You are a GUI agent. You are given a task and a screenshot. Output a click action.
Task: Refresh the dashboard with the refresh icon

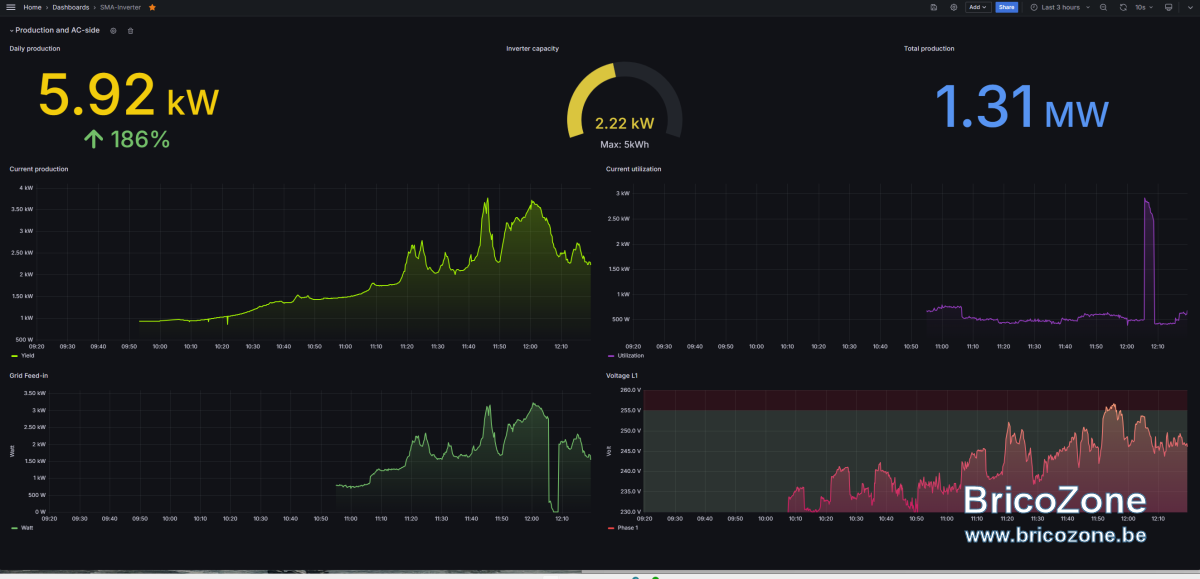click(x=1123, y=7)
